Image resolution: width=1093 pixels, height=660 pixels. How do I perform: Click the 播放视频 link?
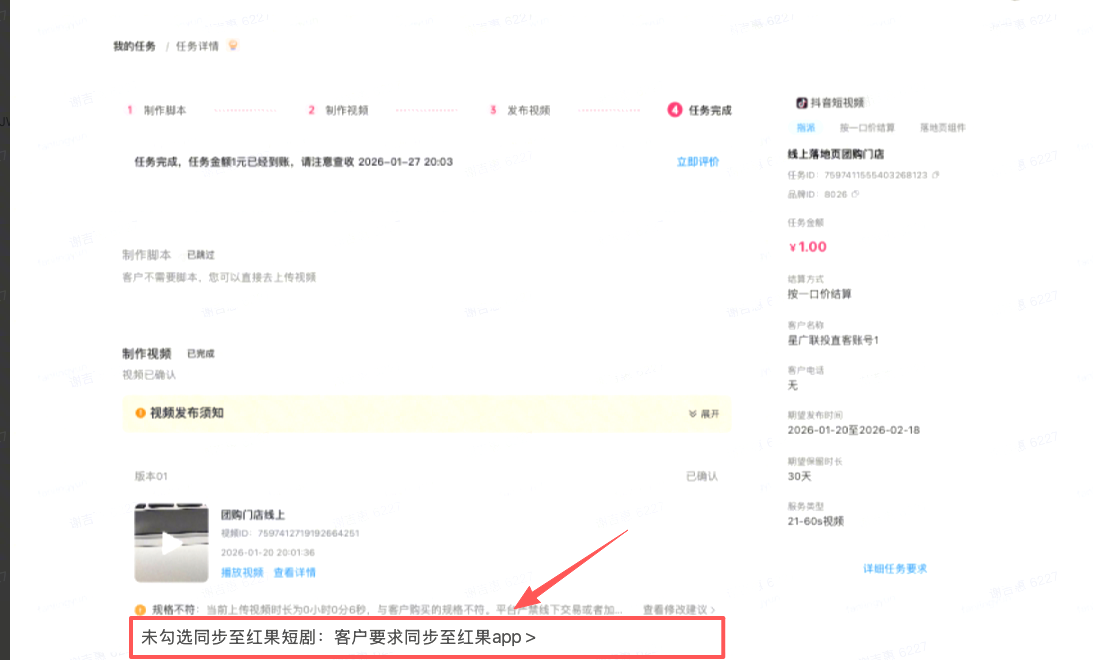pos(242,573)
